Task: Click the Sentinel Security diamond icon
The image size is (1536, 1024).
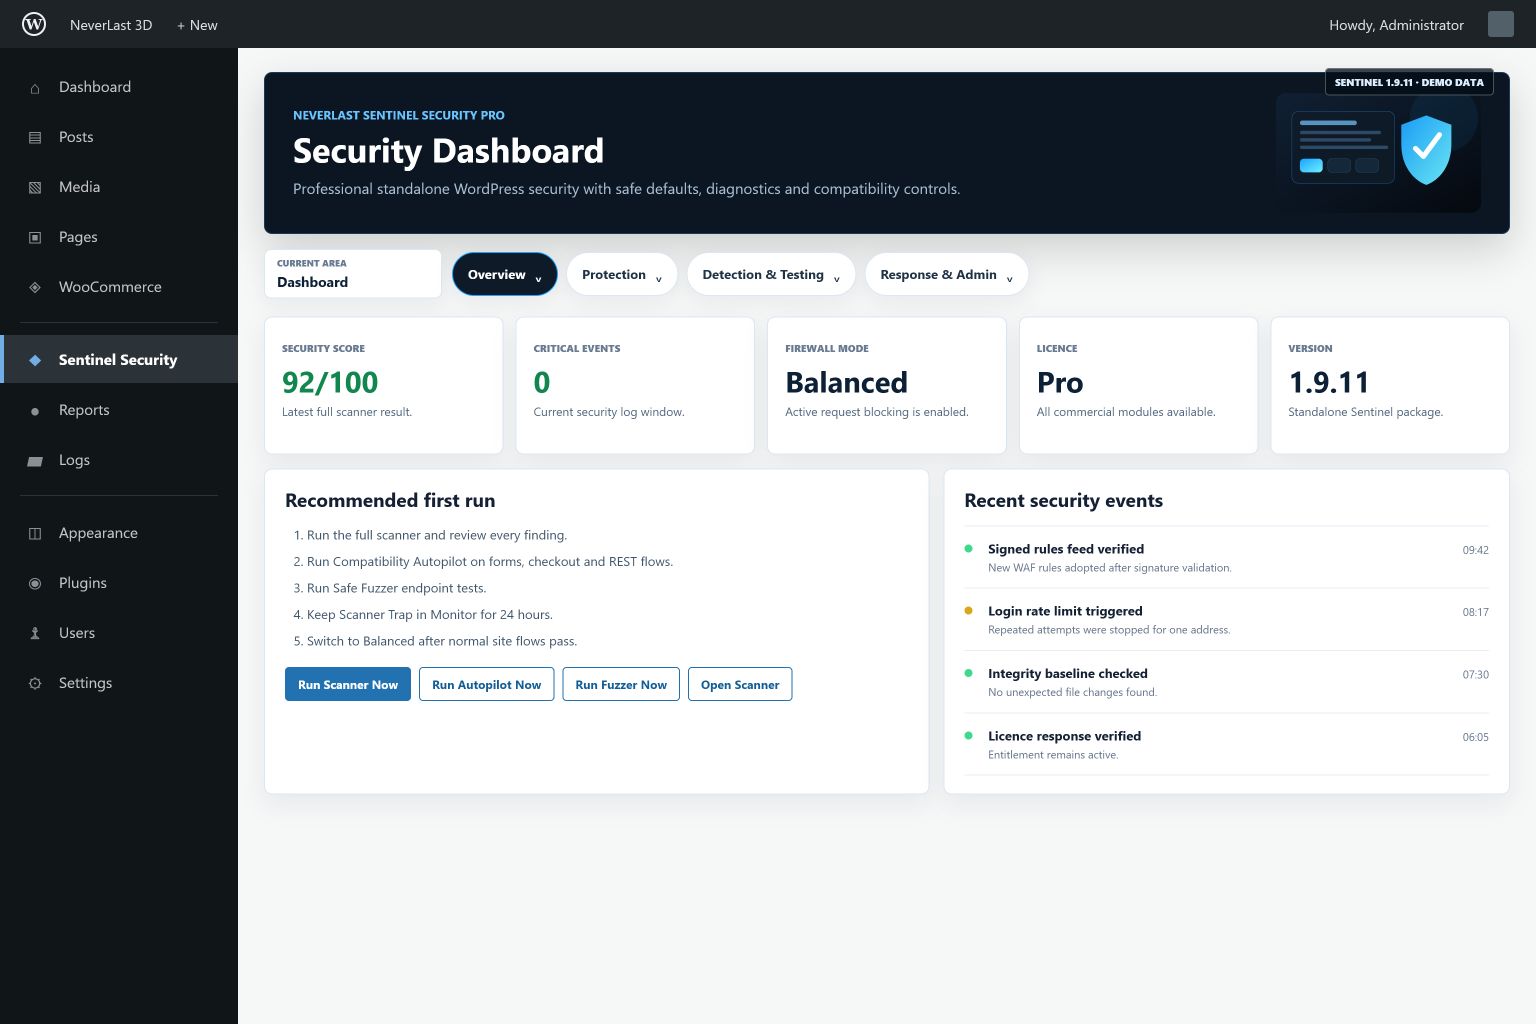Action: [35, 360]
